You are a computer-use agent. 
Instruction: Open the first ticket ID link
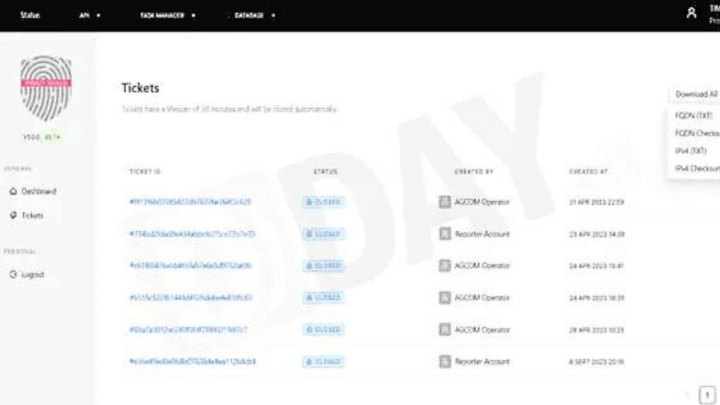(x=190, y=202)
